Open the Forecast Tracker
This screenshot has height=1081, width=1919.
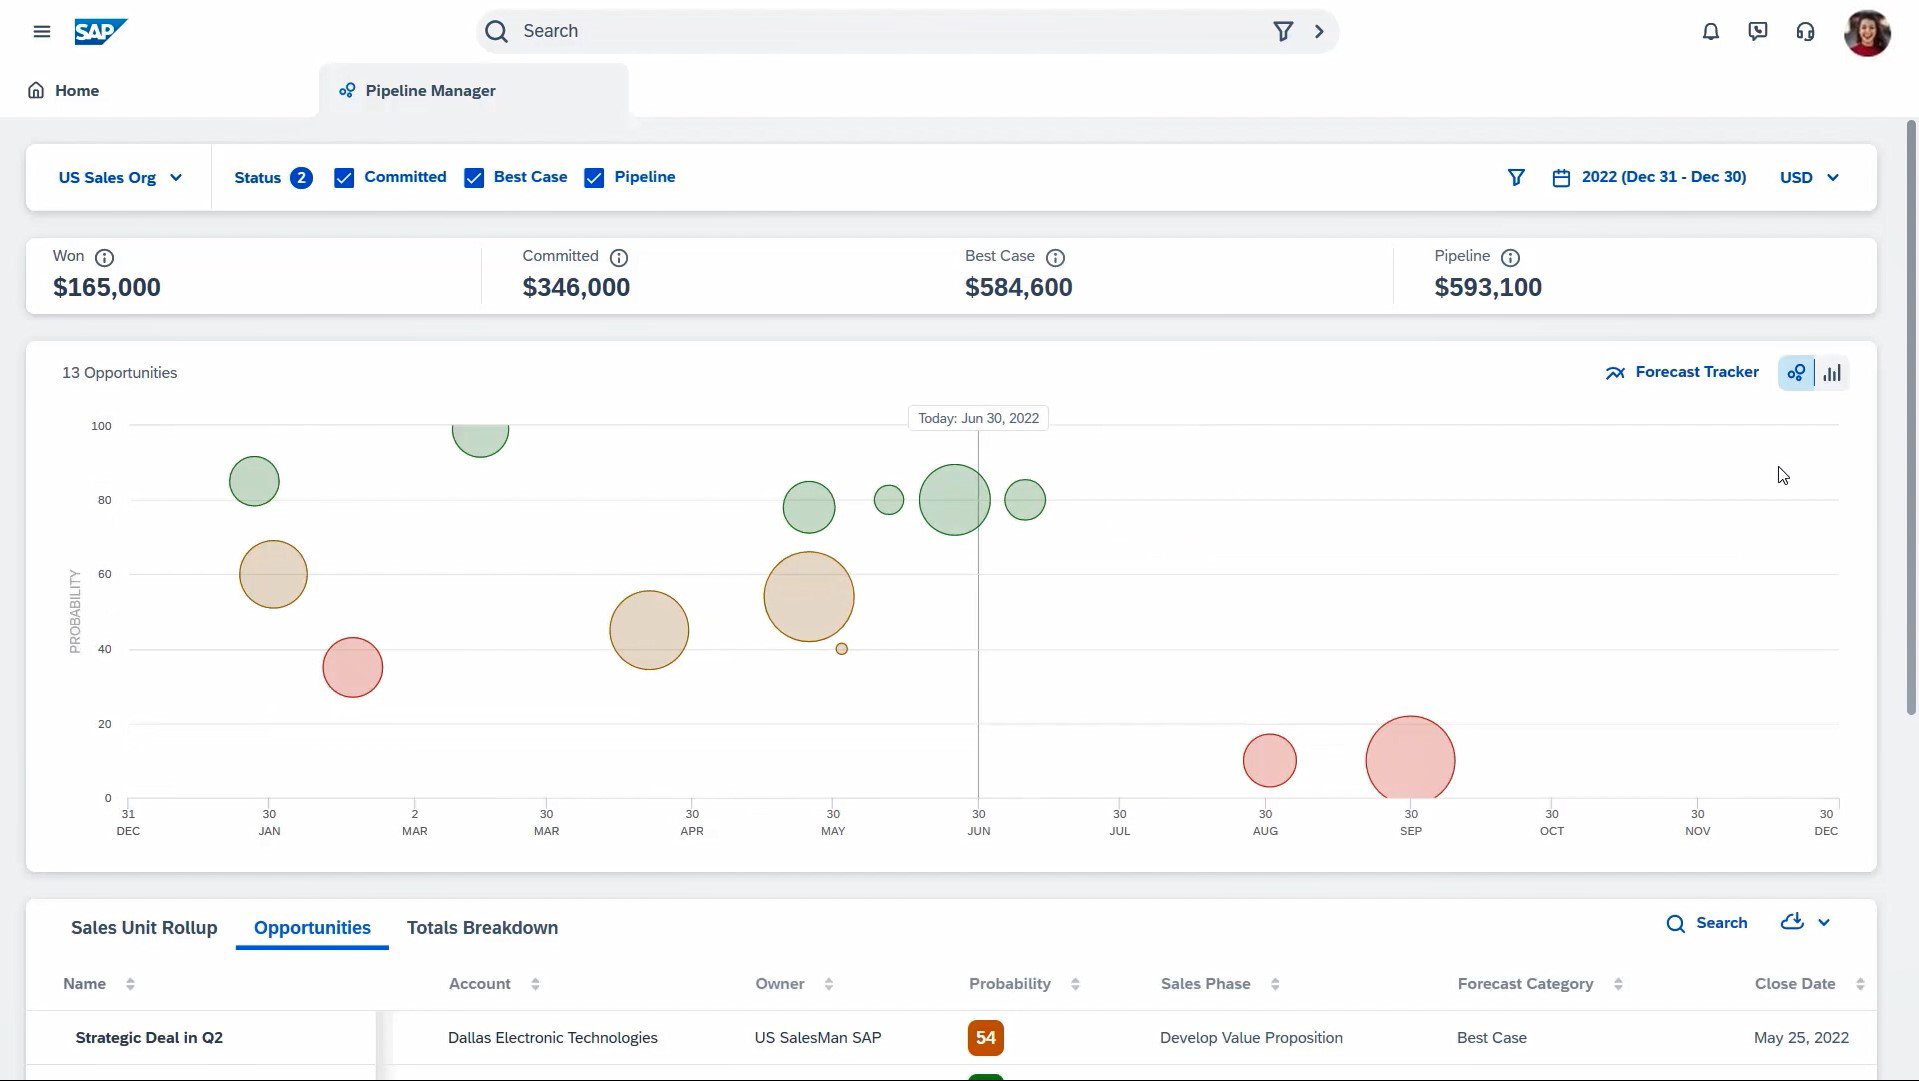tap(1682, 372)
